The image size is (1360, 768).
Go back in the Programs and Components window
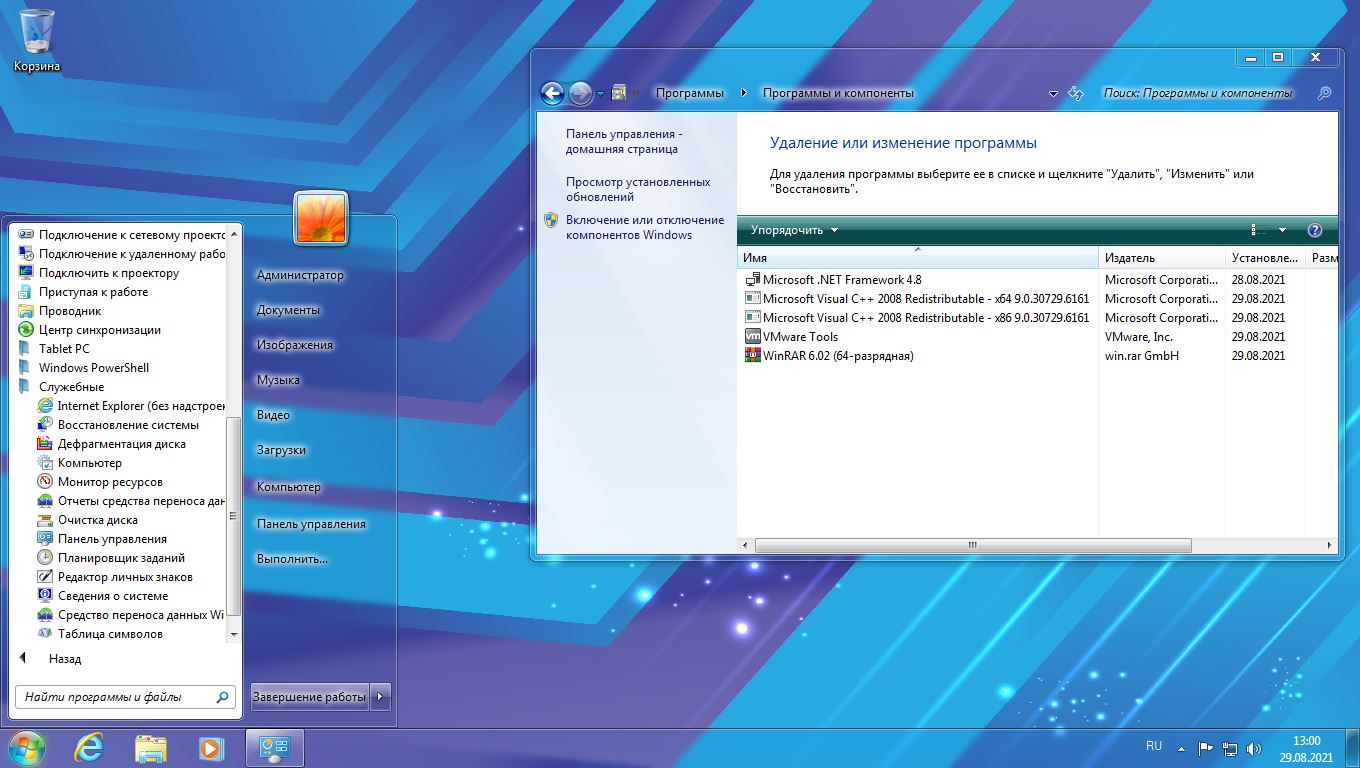552,93
